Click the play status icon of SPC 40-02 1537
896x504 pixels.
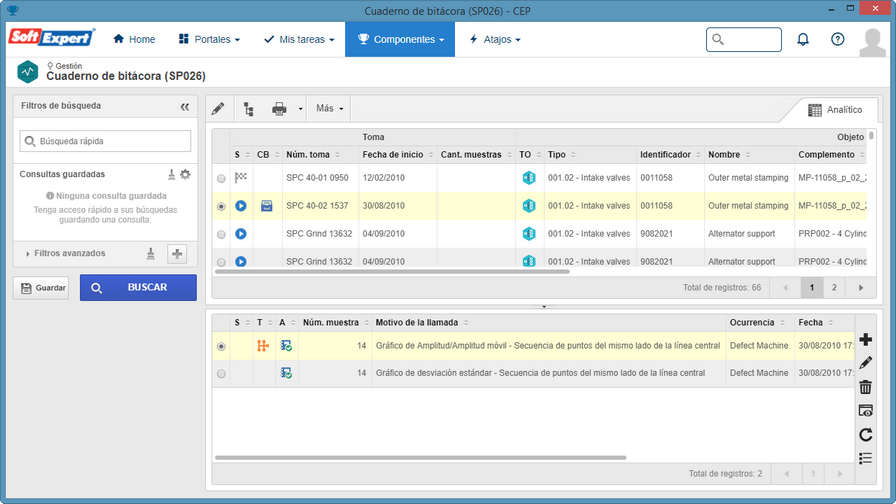point(241,206)
